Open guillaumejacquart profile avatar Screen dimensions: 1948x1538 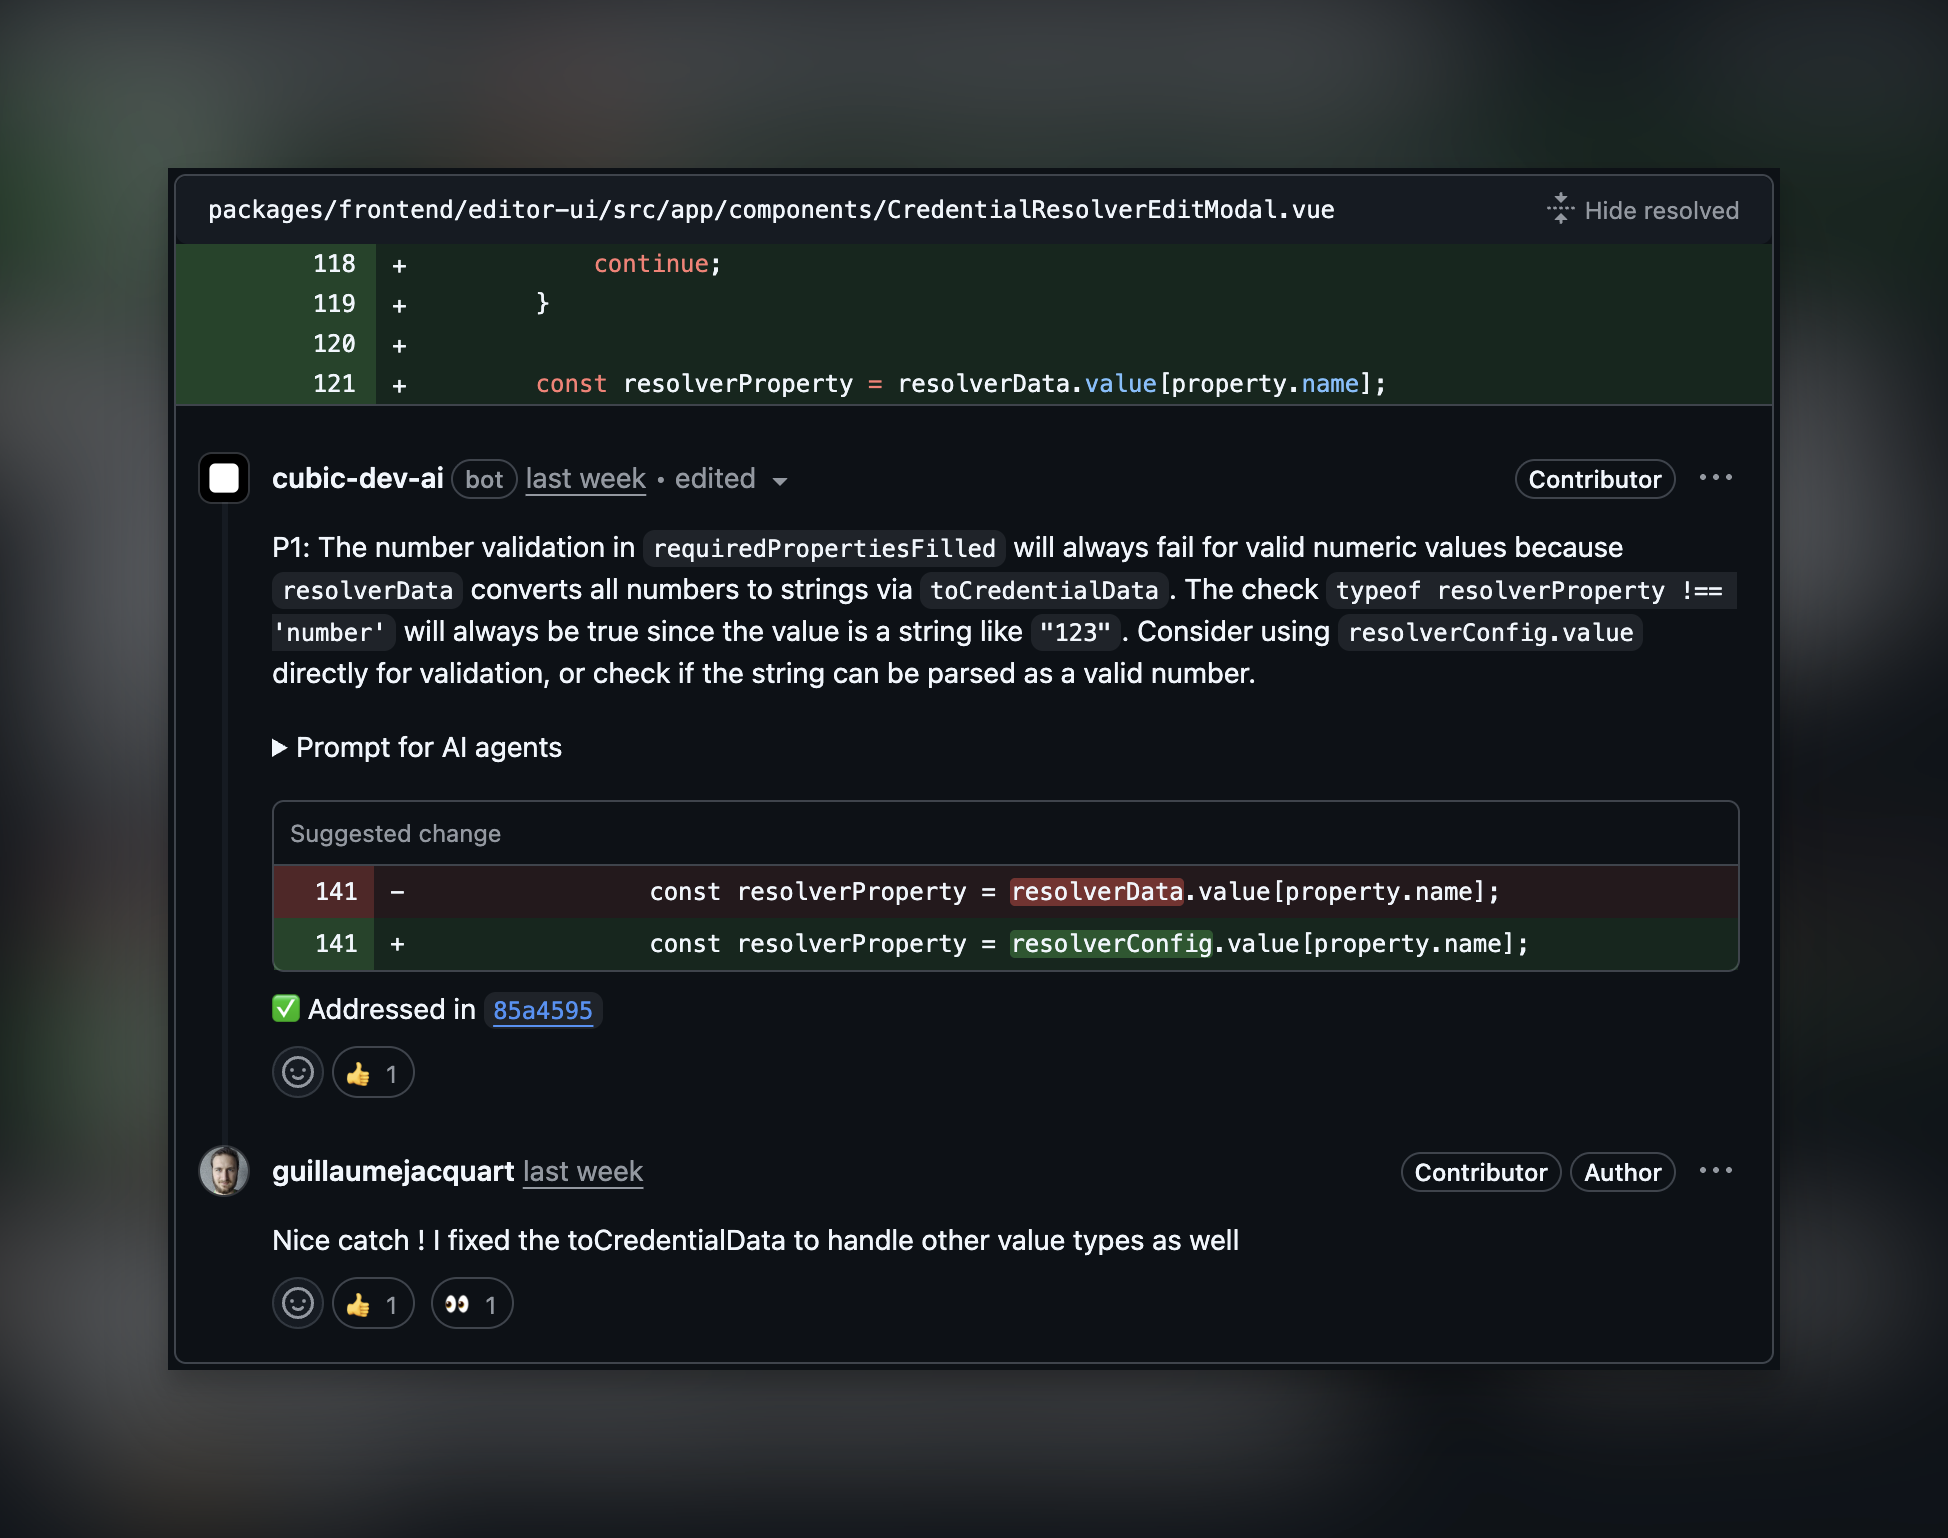224,1171
